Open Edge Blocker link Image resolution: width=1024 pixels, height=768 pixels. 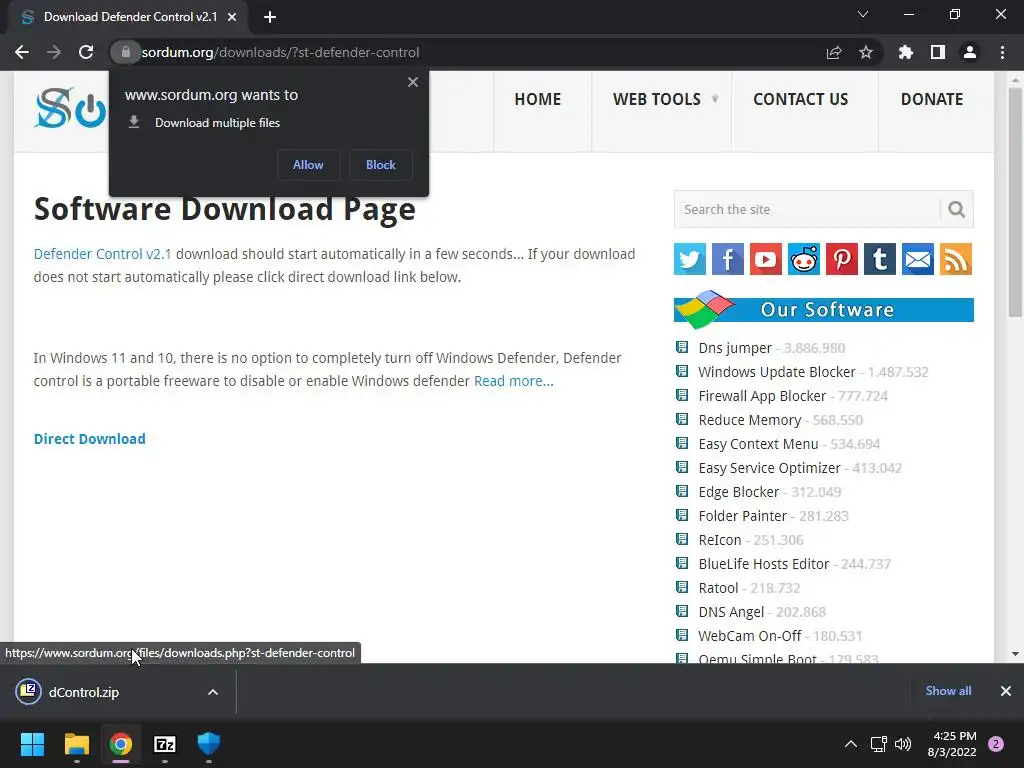click(739, 492)
